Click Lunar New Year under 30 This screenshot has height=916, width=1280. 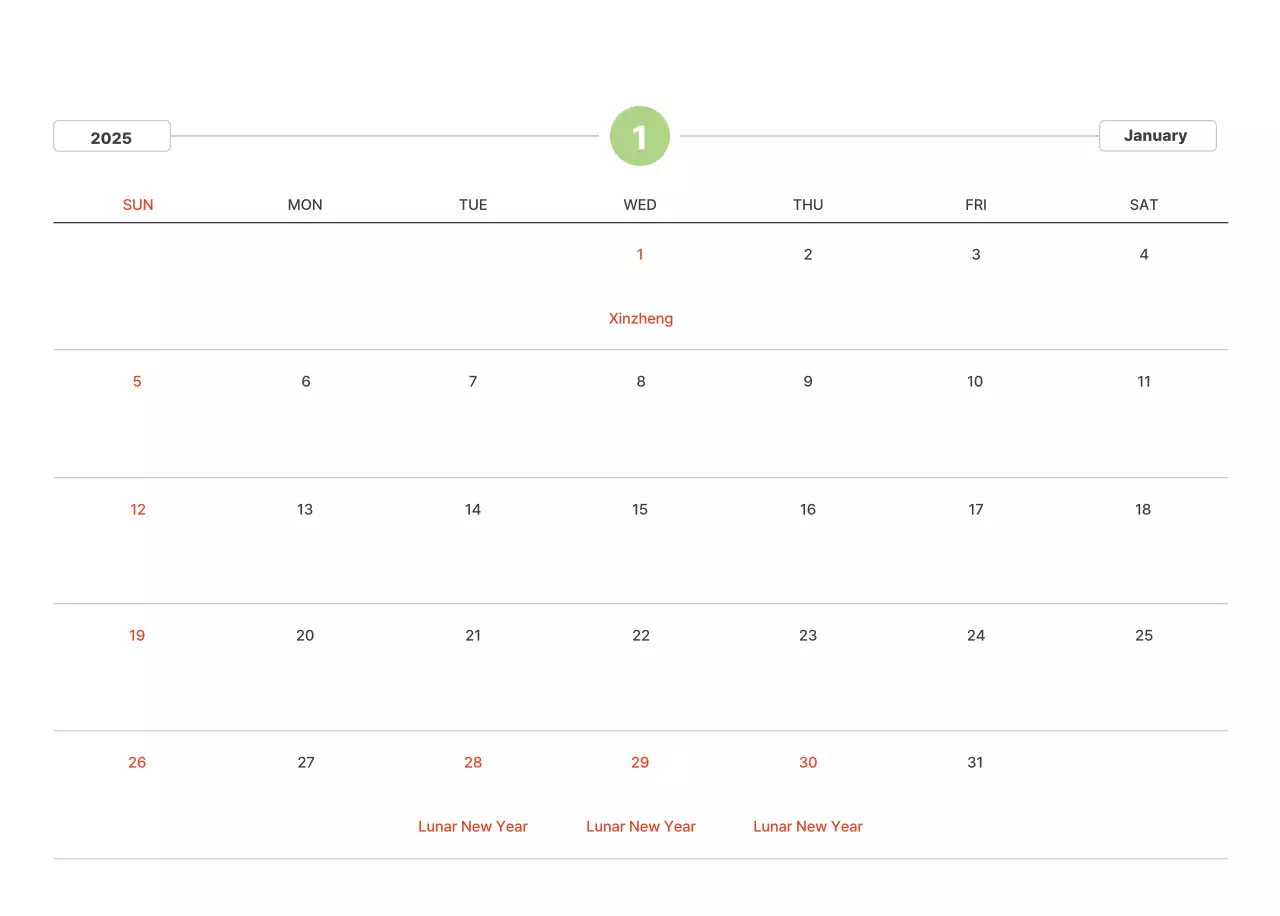808,827
